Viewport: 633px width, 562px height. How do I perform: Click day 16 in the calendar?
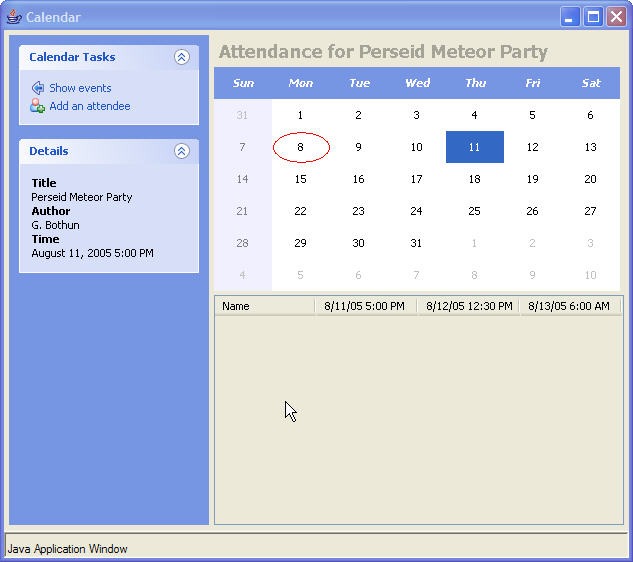(x=358, y=179)
